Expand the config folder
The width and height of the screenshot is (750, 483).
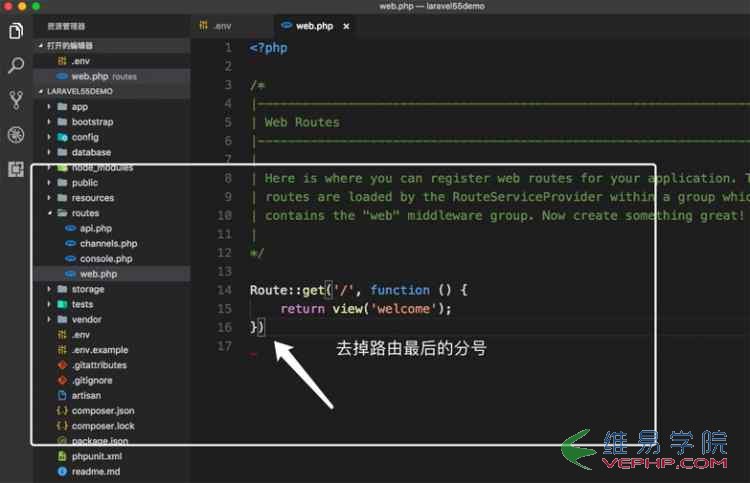tap(49, 137)
